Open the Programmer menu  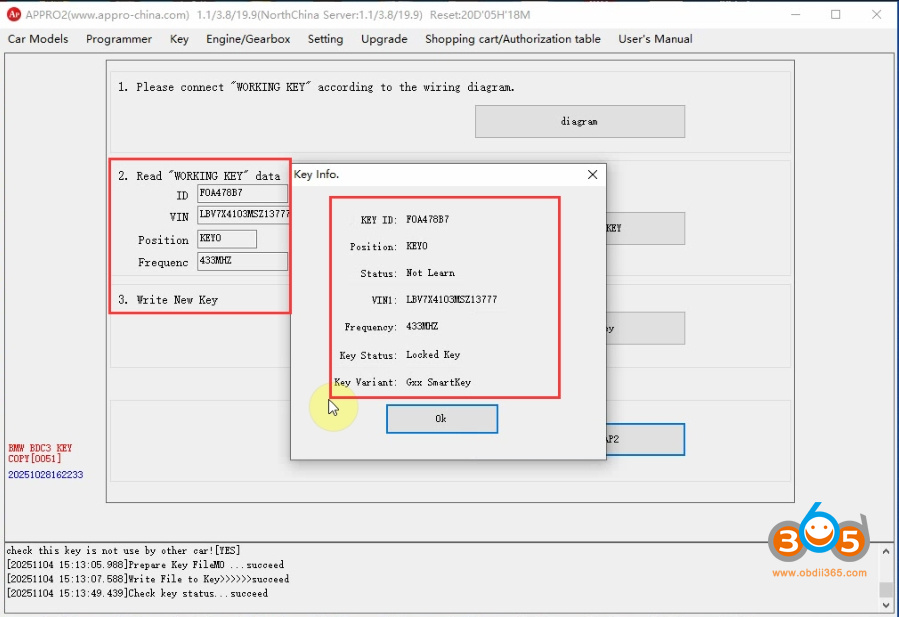pyautogui.click(x=118, y=39)
